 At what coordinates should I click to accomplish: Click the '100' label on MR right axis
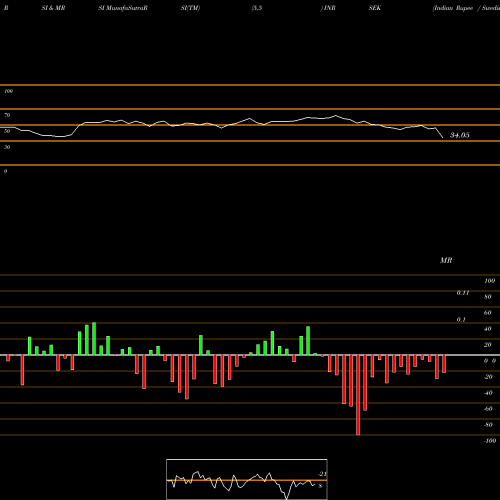pyautogui.click(x=489, y=281)
